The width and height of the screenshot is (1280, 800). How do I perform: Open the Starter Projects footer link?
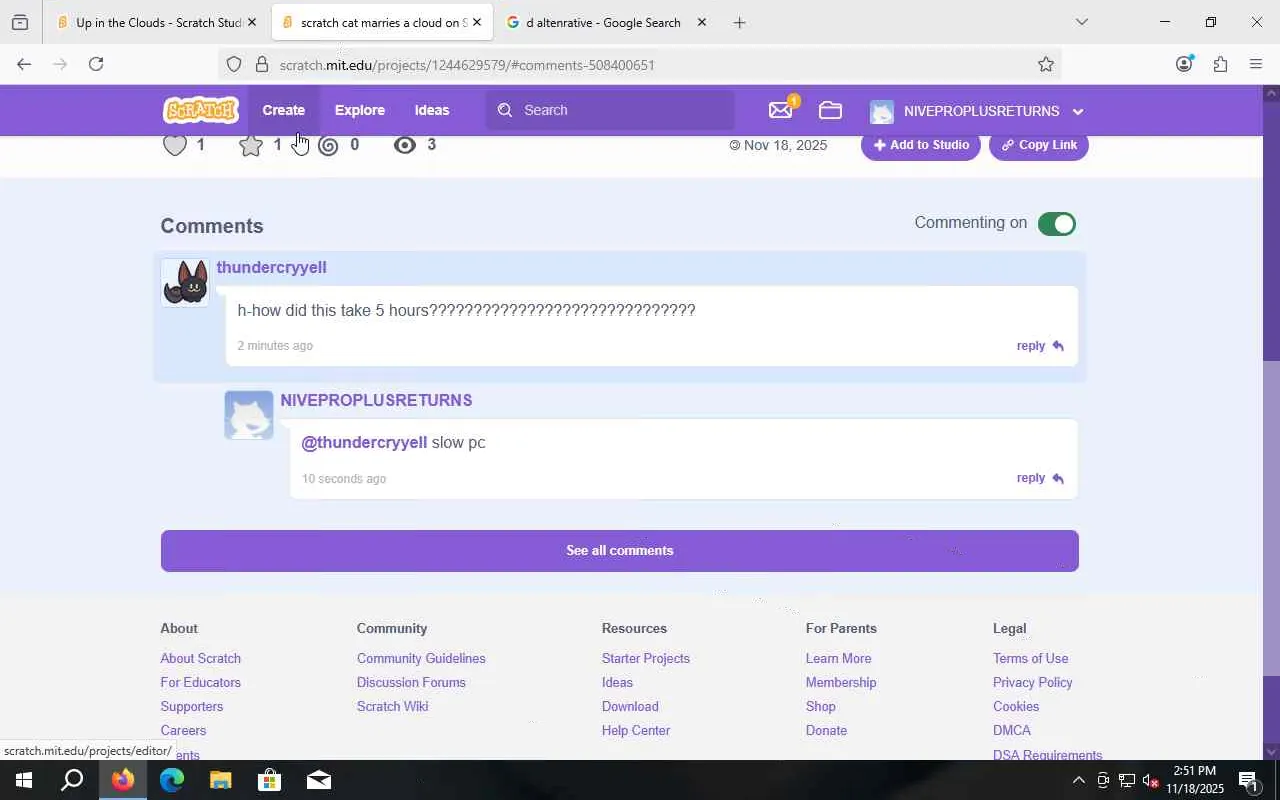click(x=646, y=659)
